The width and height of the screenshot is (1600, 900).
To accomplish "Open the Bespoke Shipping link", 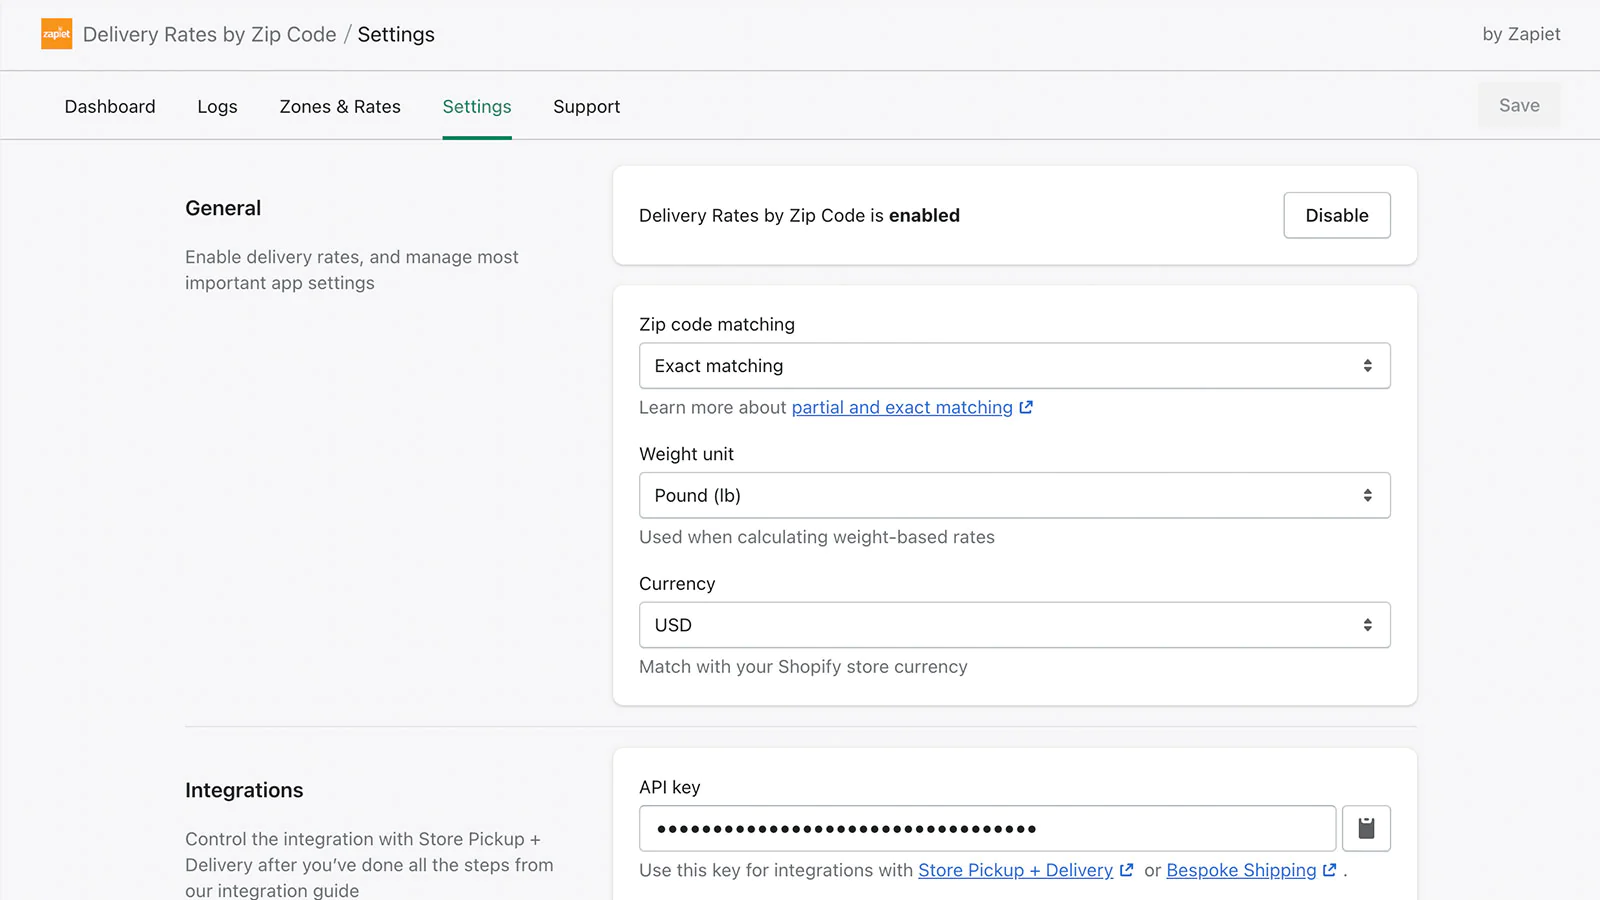I will tap(1241, 870).
